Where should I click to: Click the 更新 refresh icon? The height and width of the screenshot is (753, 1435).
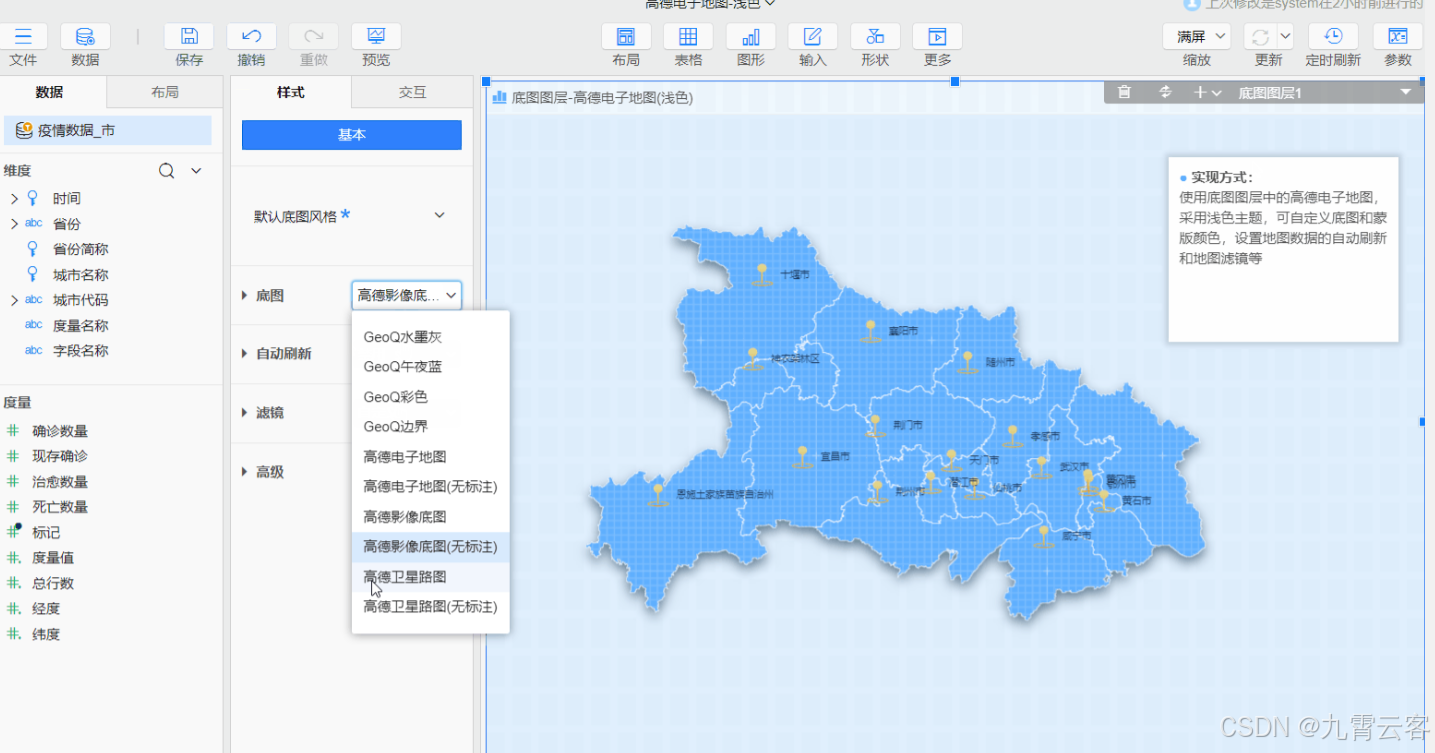click(x=1258, y=37)
